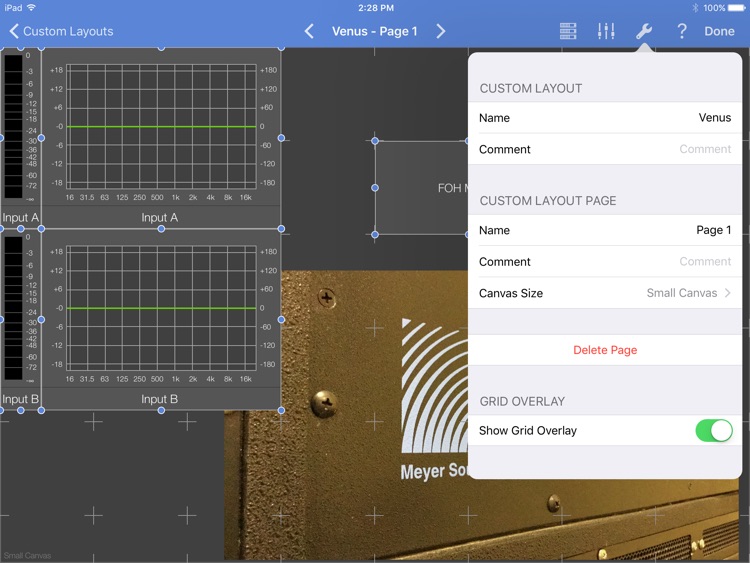This screenshot has height=563, width=750.
Task: Edit the page name Page 1
Action: click(605, 230)
